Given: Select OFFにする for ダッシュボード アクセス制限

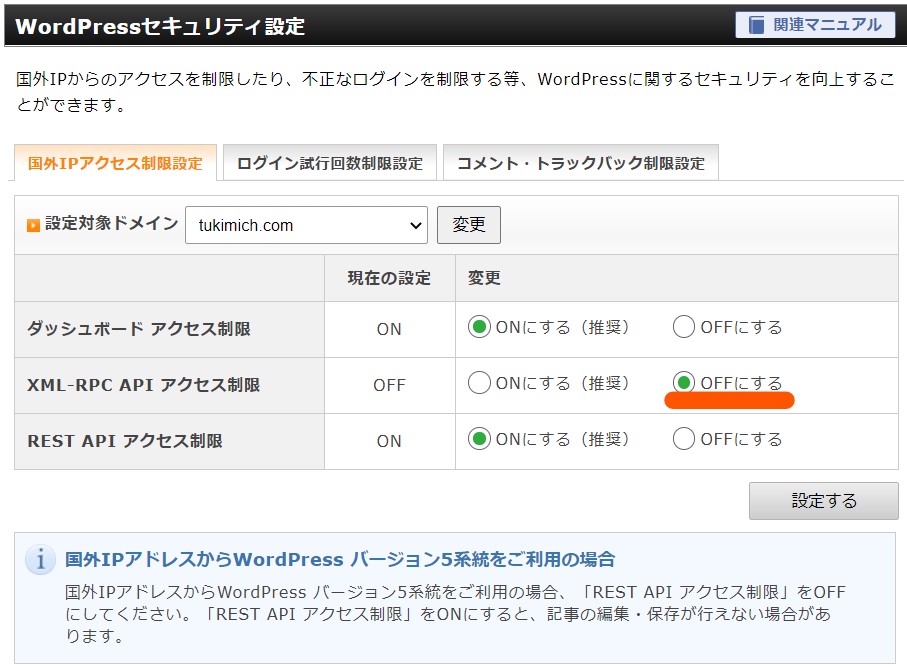Looking at the screenshot, I should [x=684, y=327].
